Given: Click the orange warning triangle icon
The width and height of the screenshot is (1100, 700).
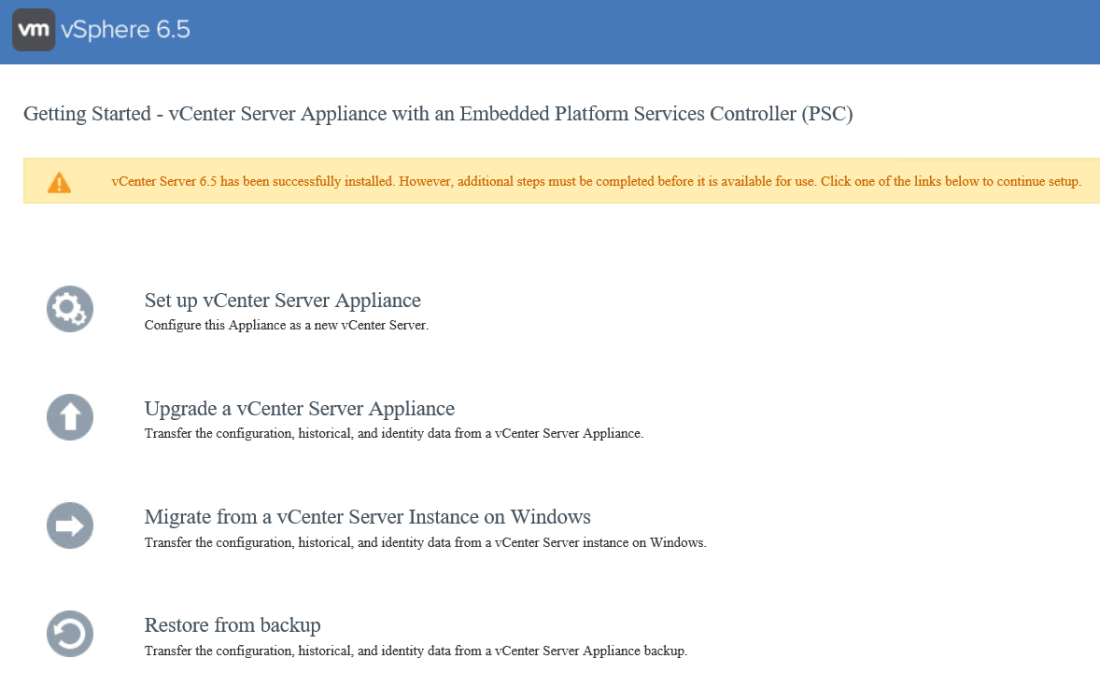Looking at the screenshot, I should (x=59, y=182).
